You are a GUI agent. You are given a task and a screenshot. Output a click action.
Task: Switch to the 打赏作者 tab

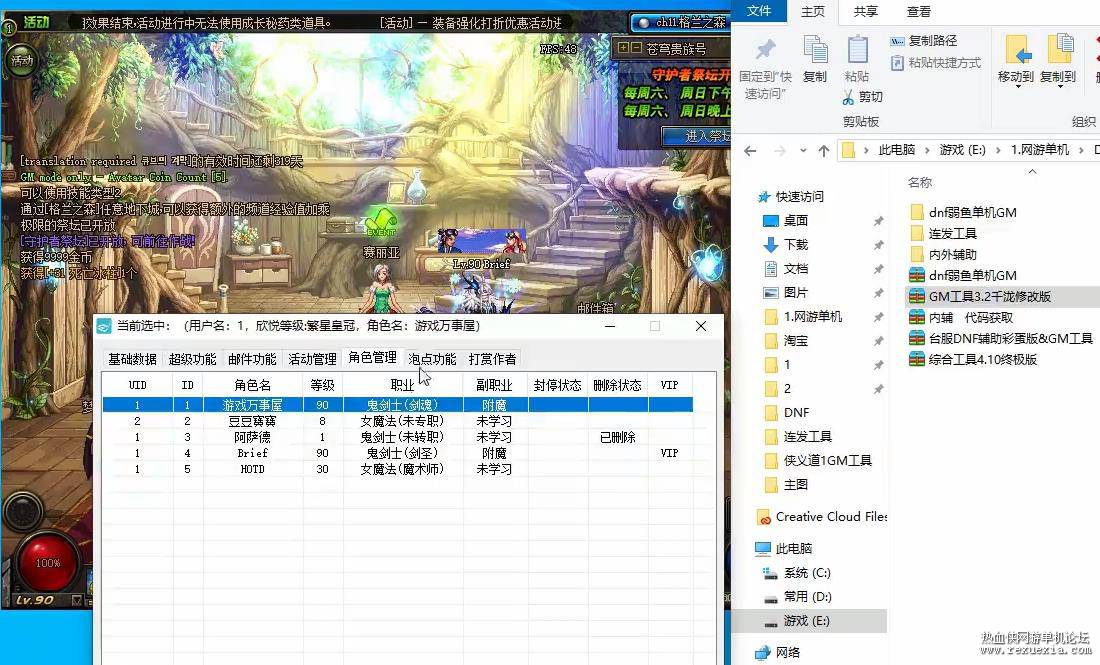click(492, 359)
